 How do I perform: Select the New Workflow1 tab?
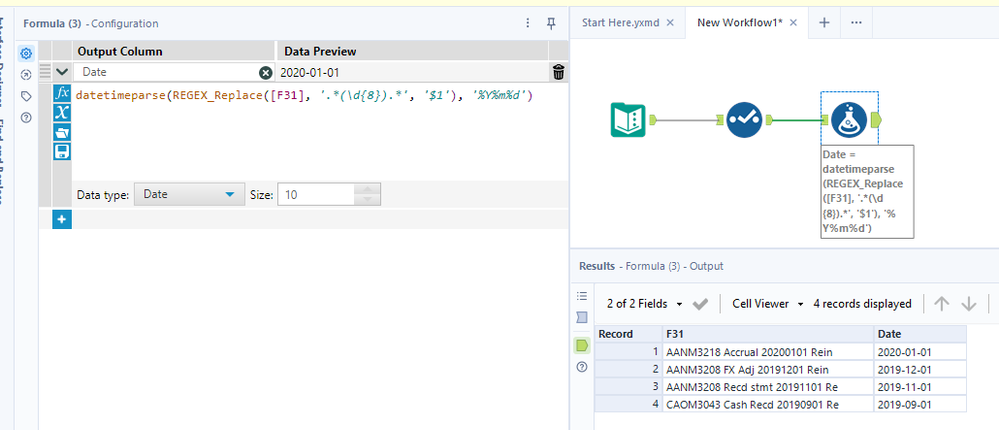pos(741,22)
